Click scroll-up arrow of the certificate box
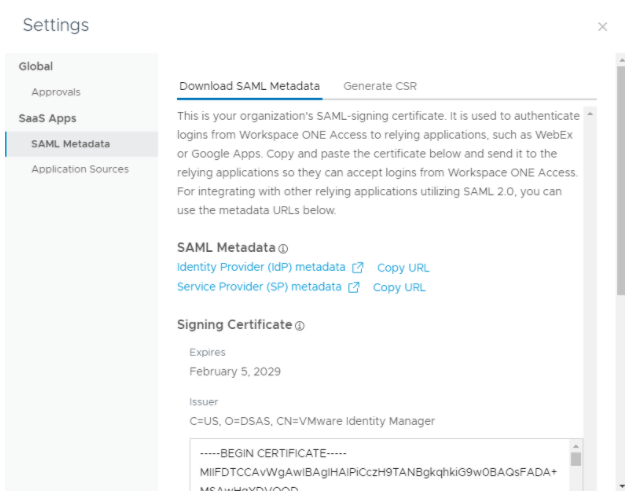637x499 pixels. pos(575,445)
